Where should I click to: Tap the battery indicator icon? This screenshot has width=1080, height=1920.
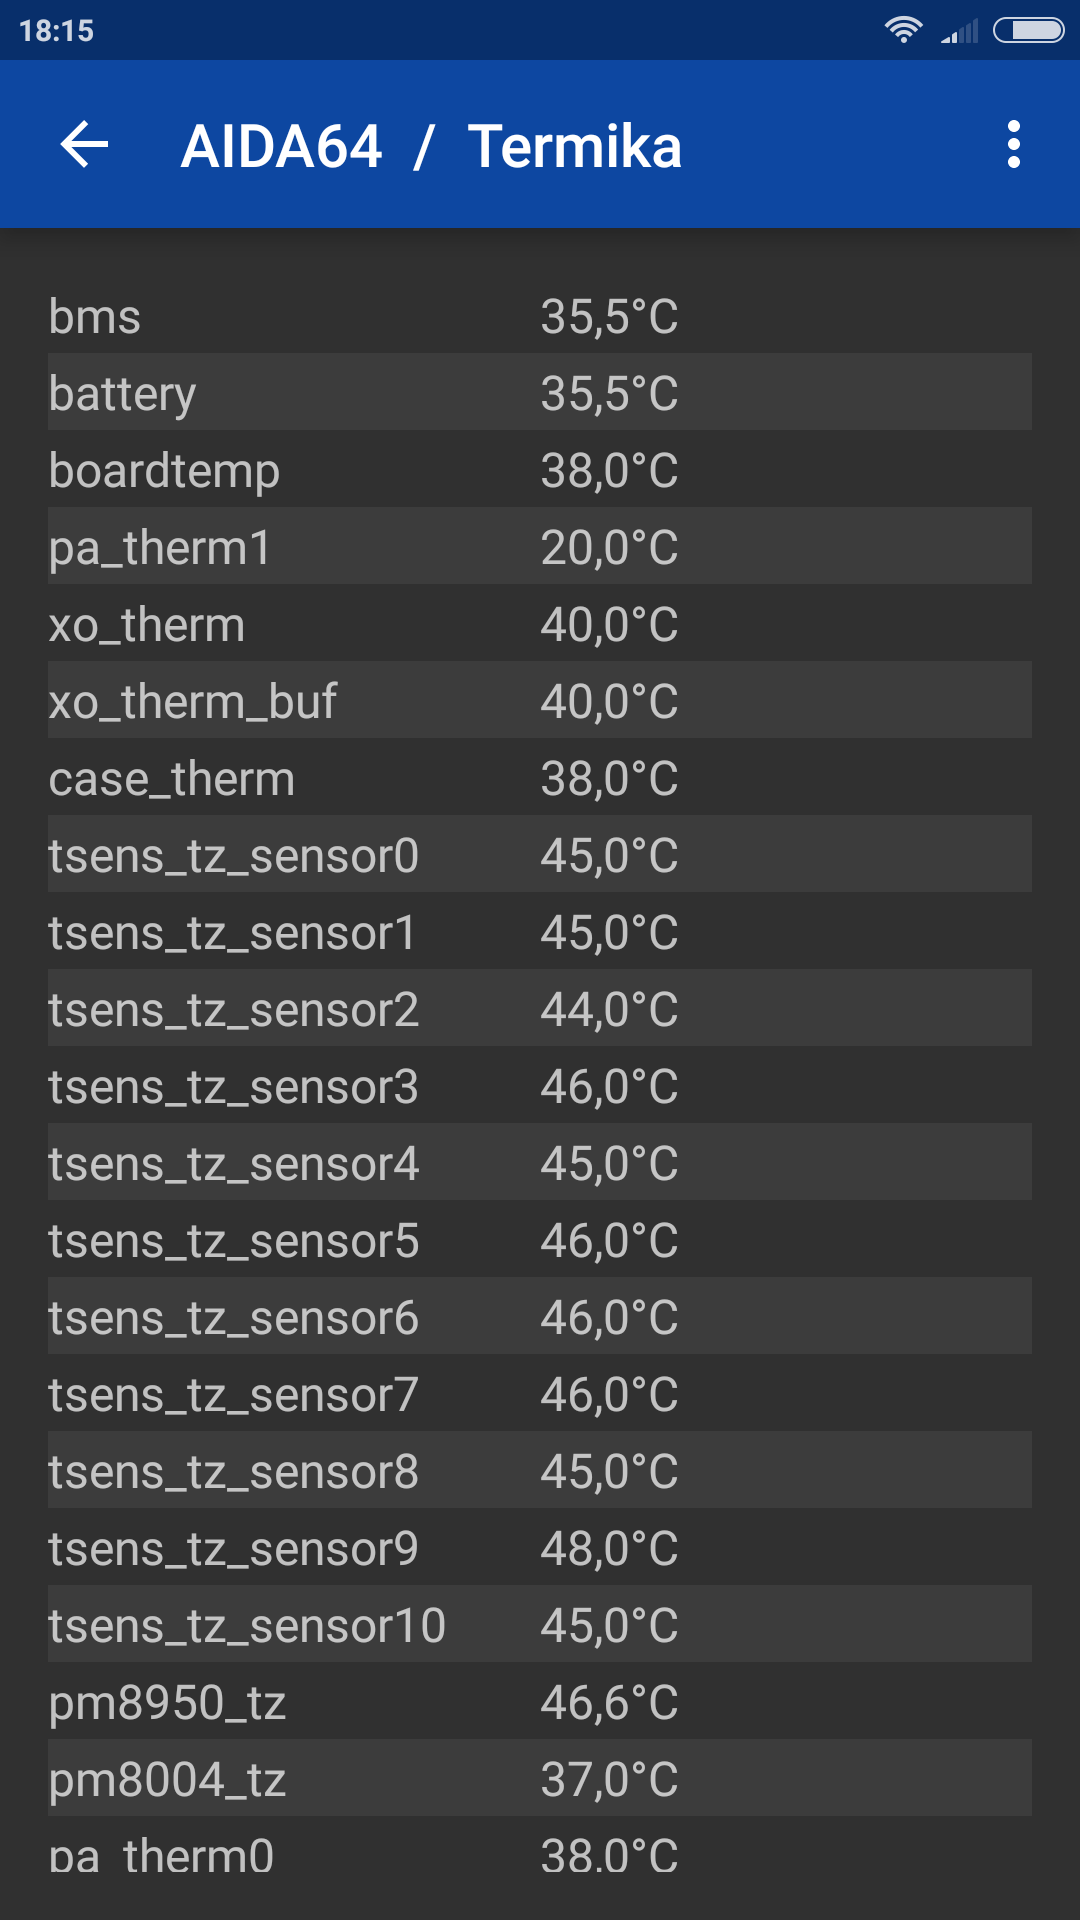pyautogui.click(x=1028, y=30)
